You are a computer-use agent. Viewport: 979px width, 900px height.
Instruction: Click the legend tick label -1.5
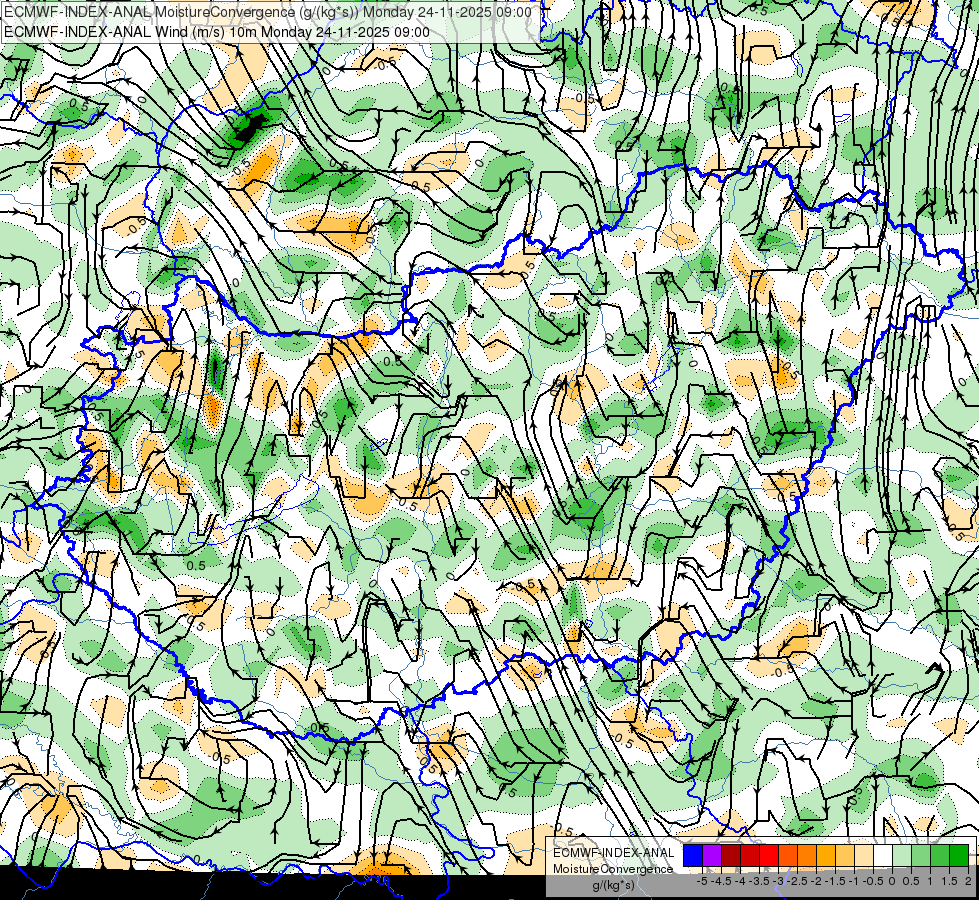click(x=835, y=881)
